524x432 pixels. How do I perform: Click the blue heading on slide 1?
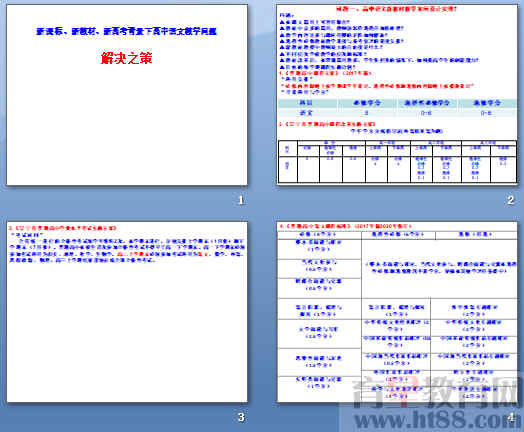pyautogui.click(x=127, y=32)
